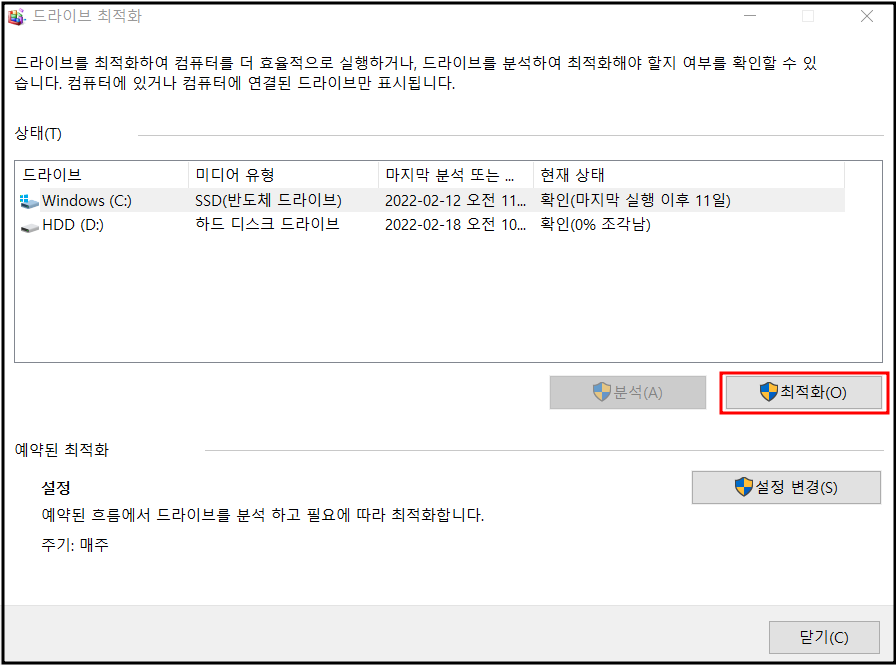This screenshot has width=896, height=665.
Task: Click the 2022-02-18 오전 10... date cell
Action: tap(455, 225)
